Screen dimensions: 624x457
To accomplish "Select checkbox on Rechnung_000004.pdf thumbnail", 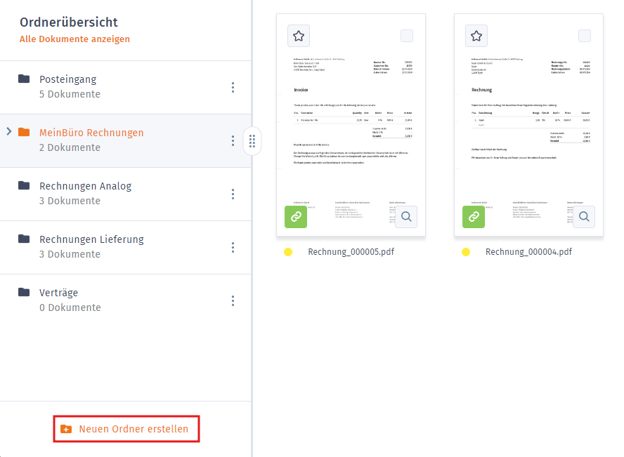I will coord(585,36).
